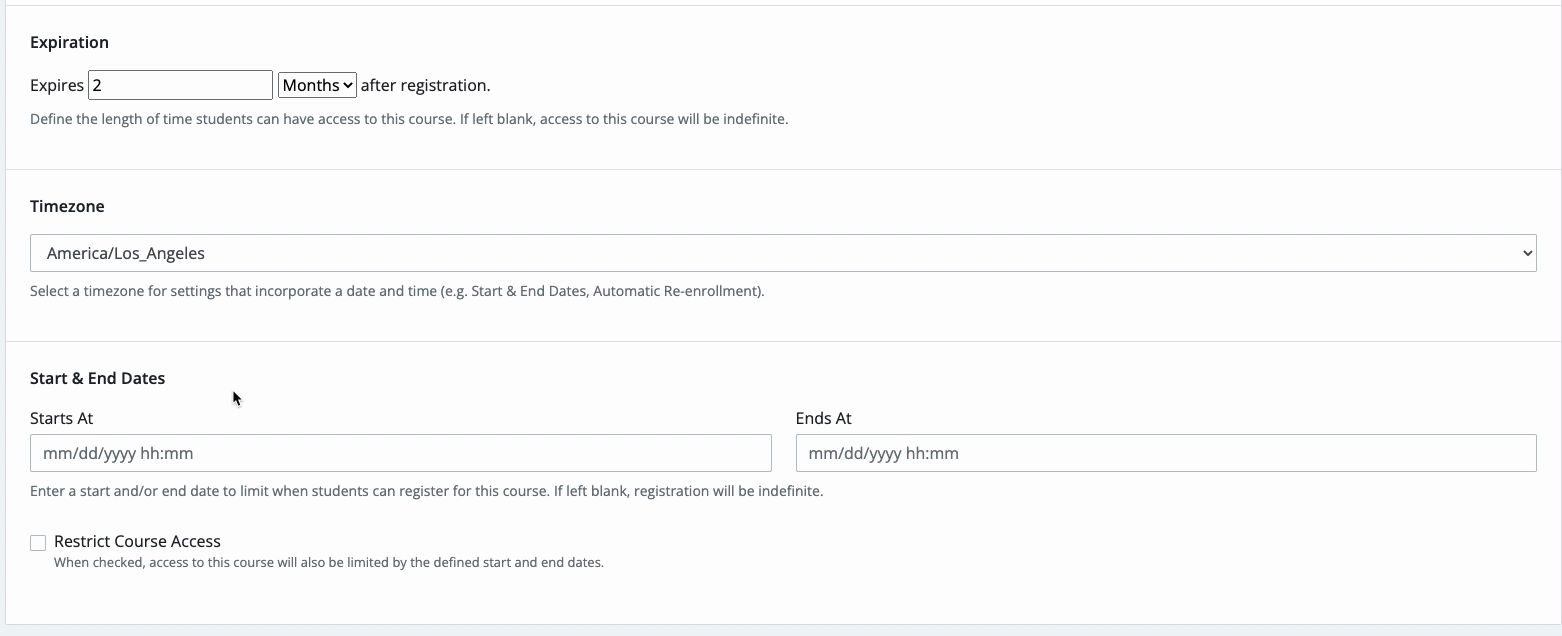Open the America/Los_Angeles timezone dropdown
Viewport: 1562px width, 636px height.
point(782,253)
